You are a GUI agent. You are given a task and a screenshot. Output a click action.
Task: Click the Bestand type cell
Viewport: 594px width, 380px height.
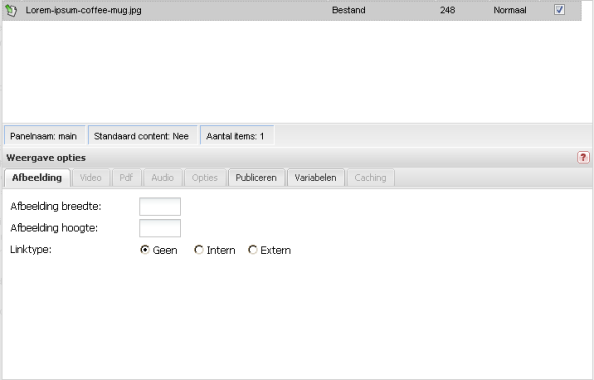pyautogui.click(x=349, y=10)
